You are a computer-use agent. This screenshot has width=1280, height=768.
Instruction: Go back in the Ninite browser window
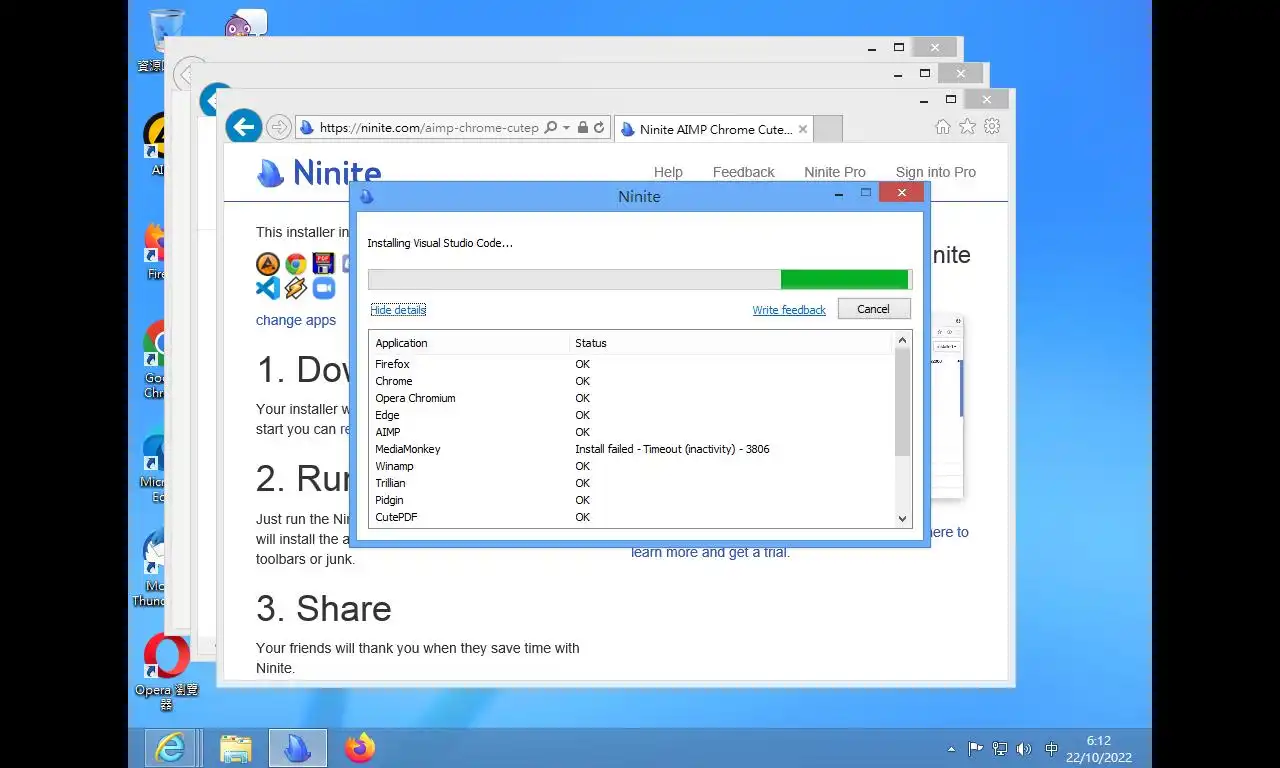click(244, 127)
